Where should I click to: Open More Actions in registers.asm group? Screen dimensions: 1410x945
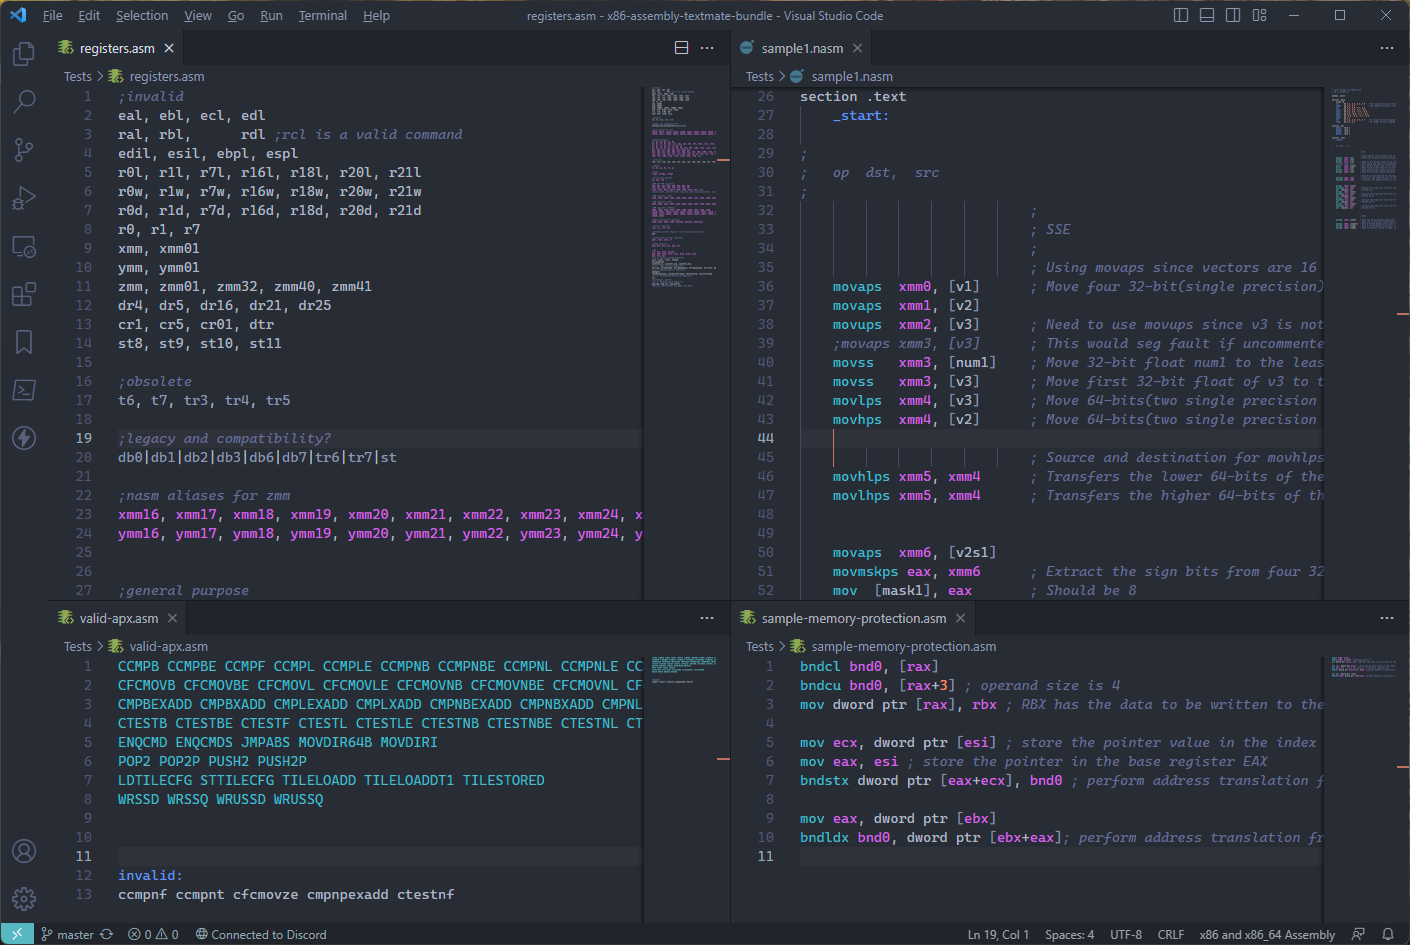(708, 48)
